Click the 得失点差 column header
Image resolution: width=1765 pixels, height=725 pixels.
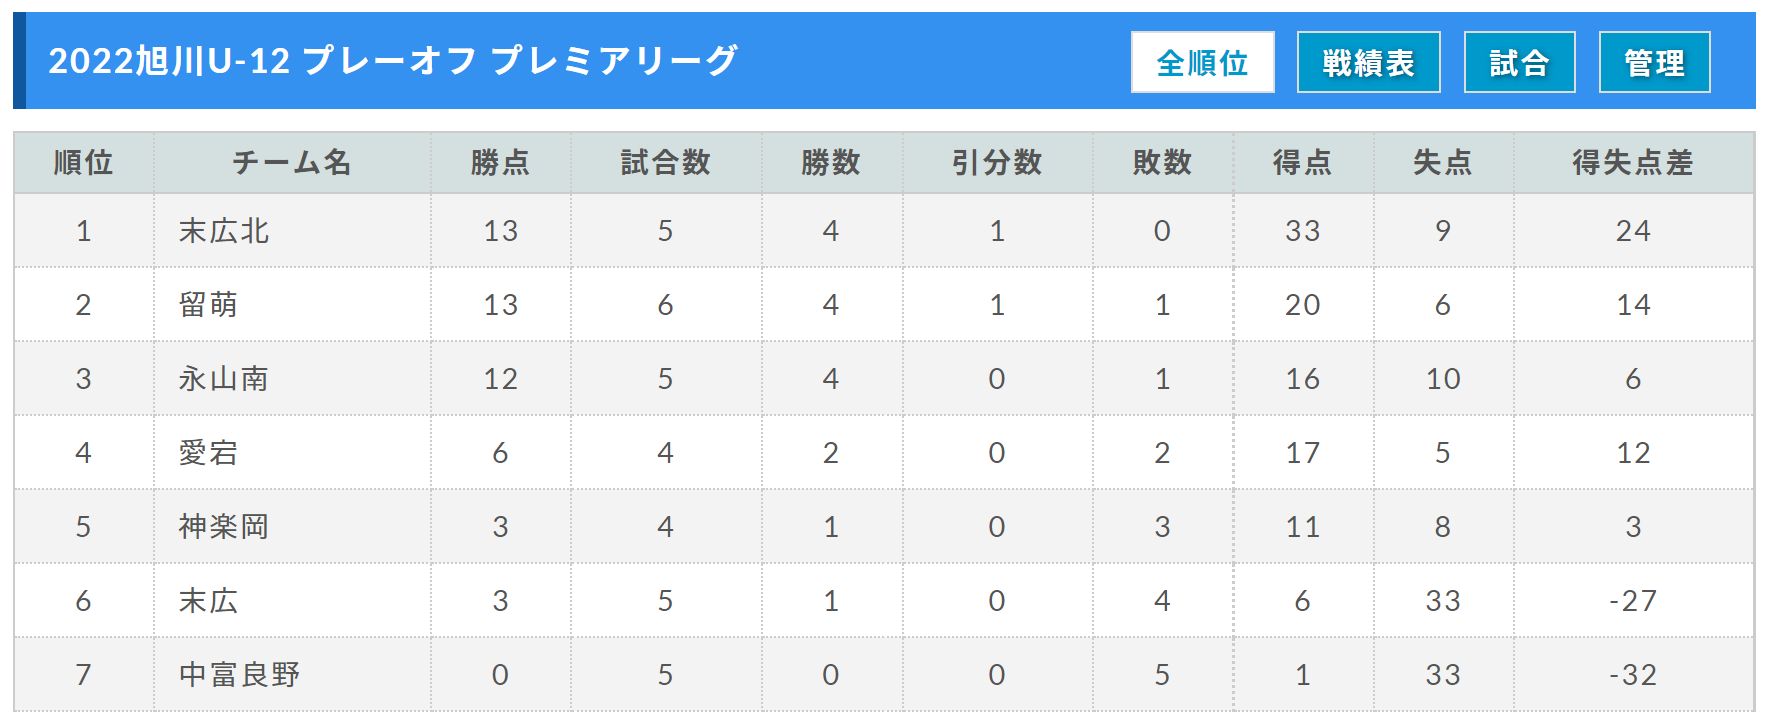coord(1633,162)
